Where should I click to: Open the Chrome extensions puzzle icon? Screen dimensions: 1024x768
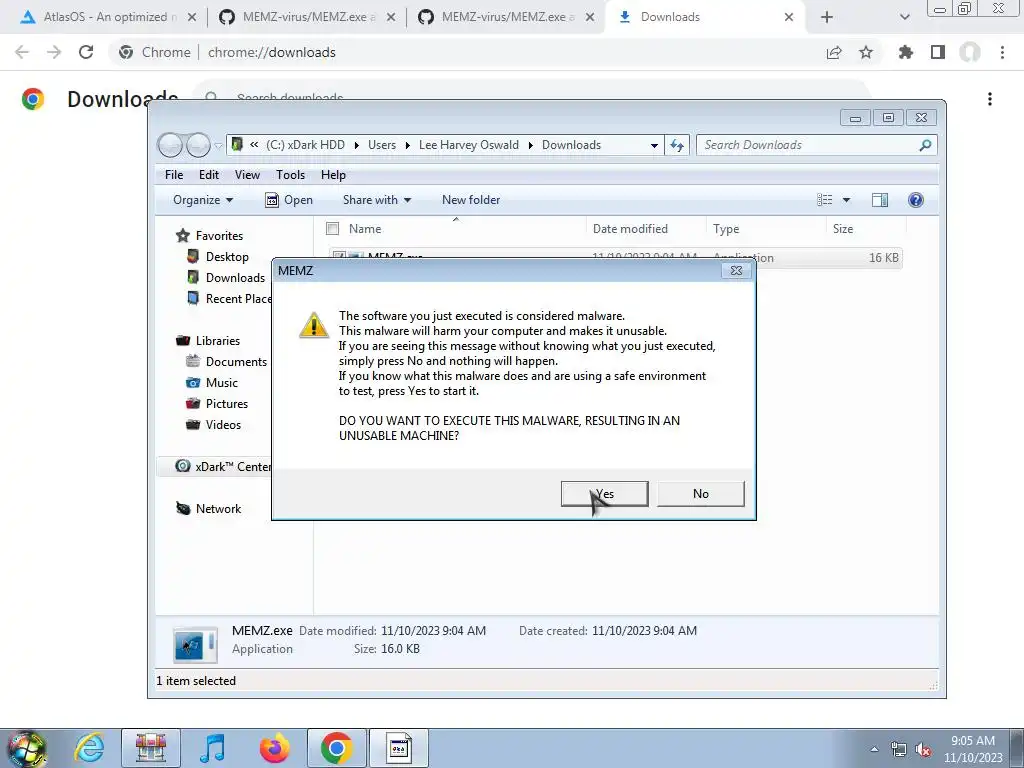click(x=905, y=52)
